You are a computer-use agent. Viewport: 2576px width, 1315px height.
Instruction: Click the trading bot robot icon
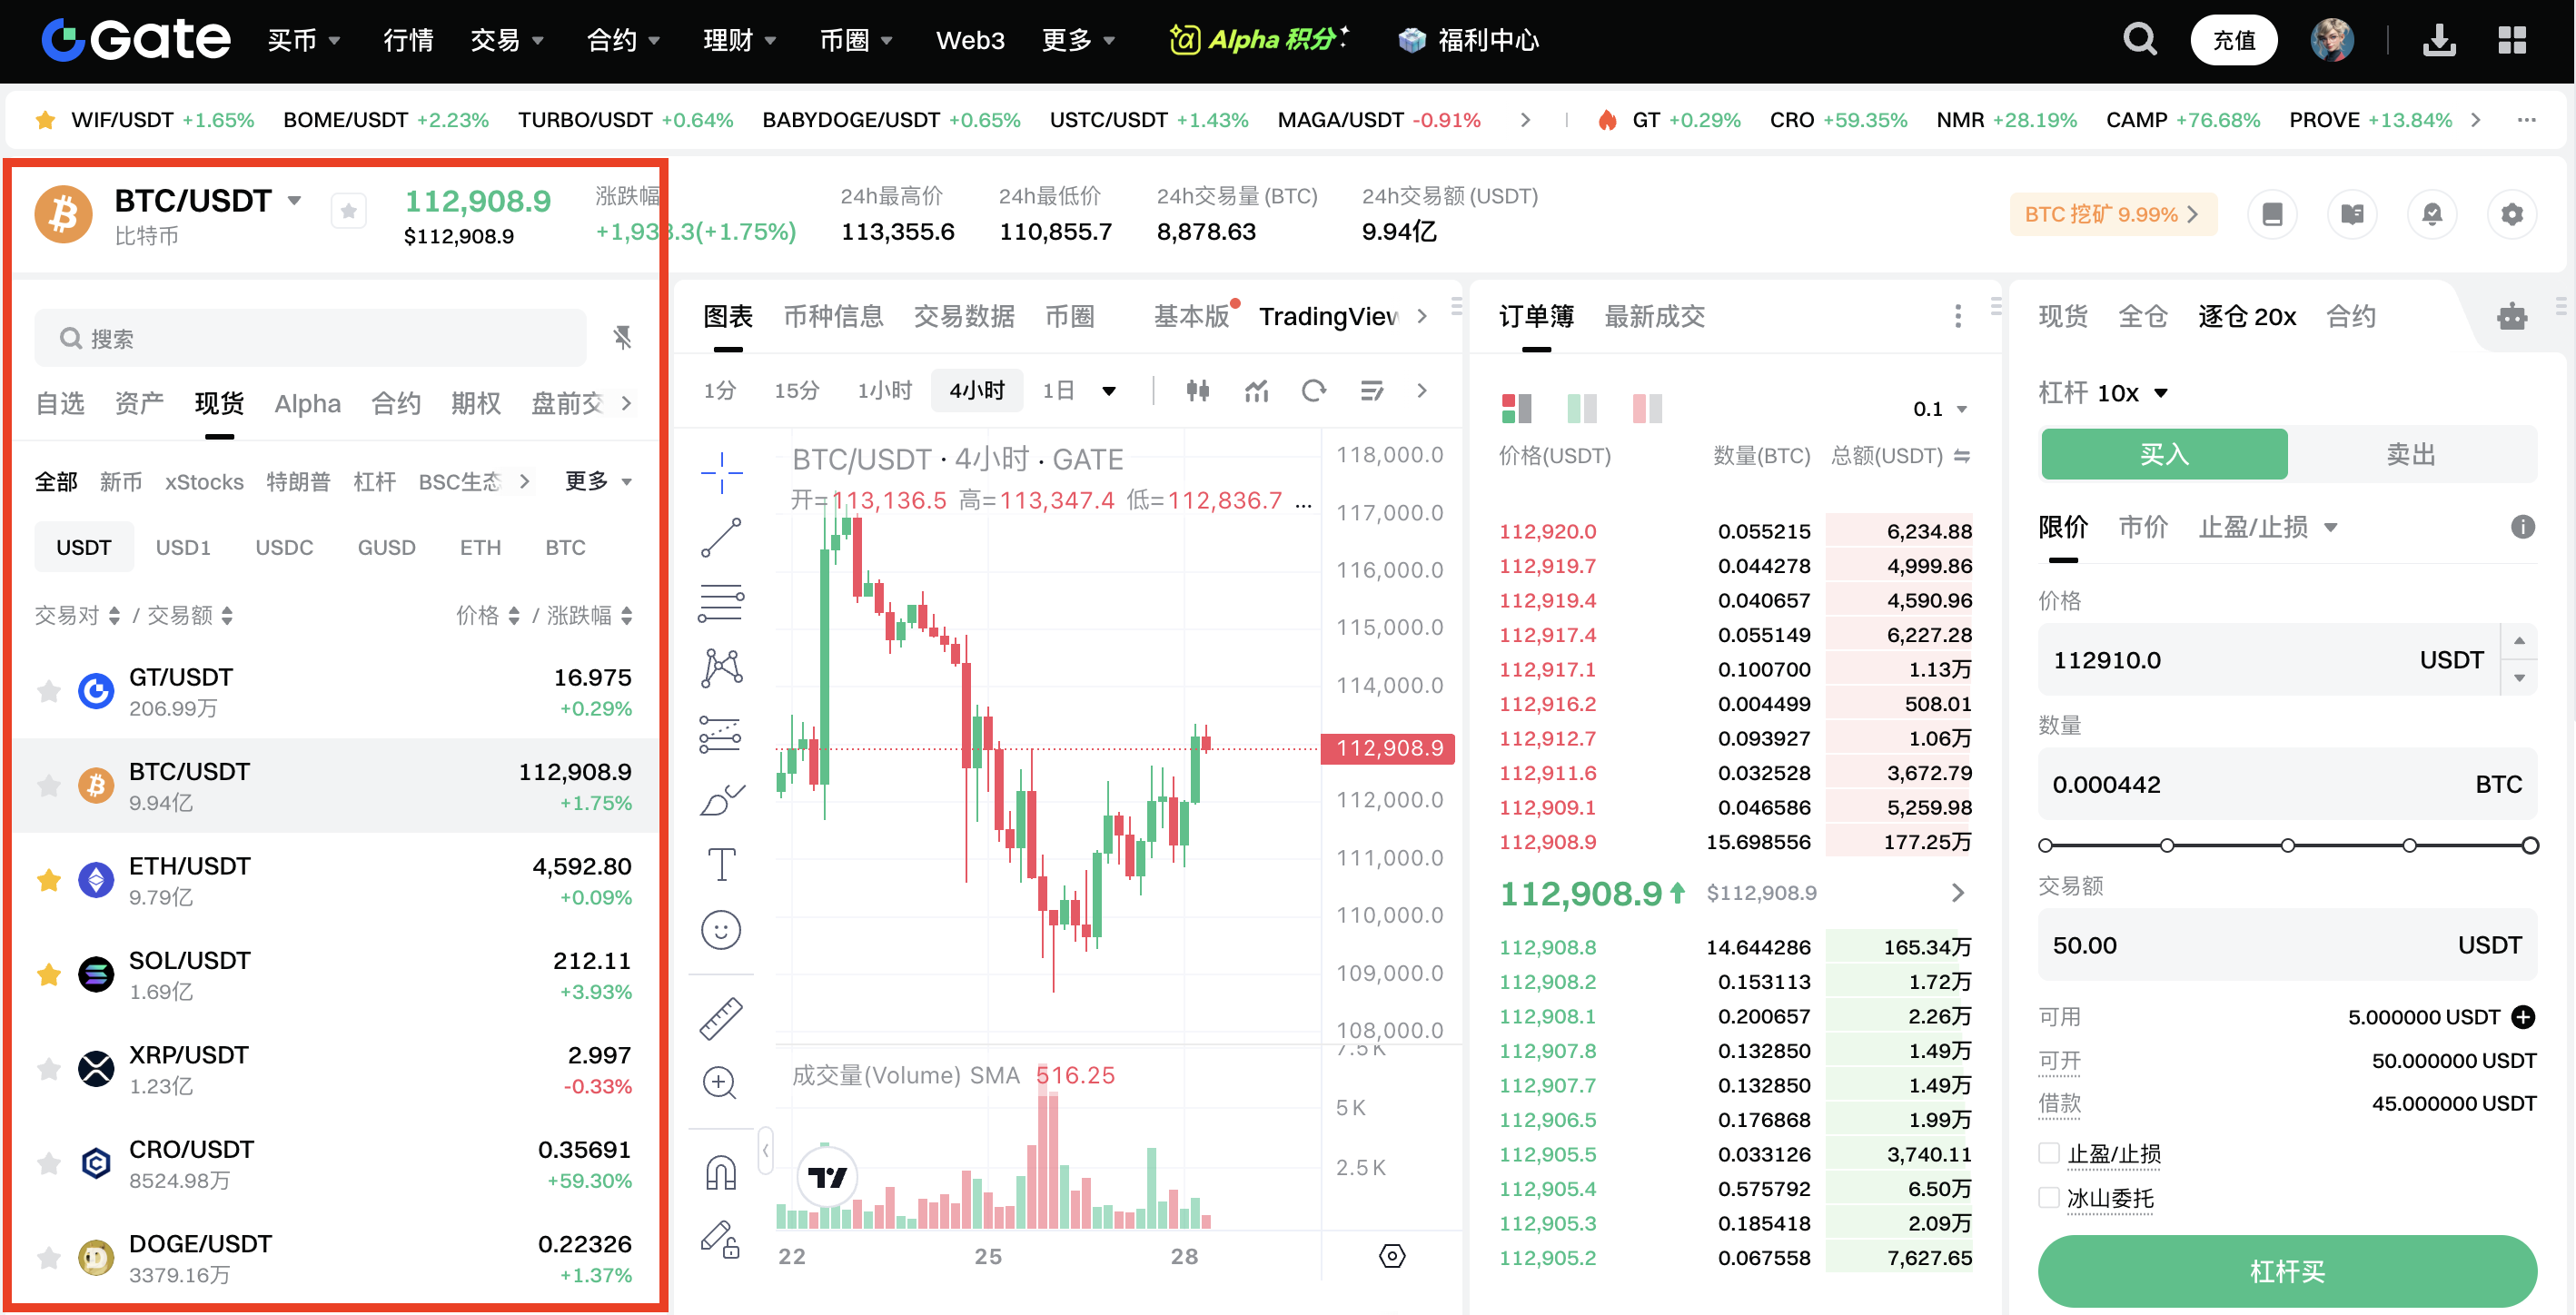point(2511,317)
